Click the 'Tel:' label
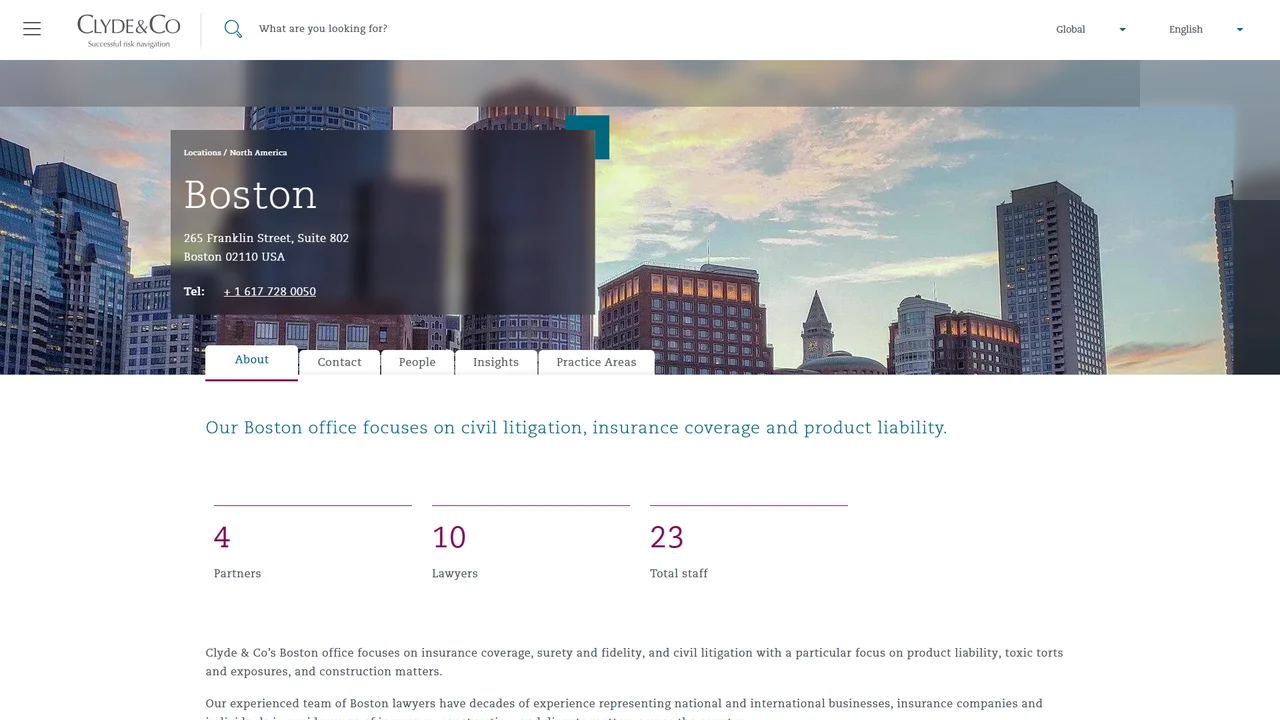The width and height of the screenshot is (1280, 720). pos(194,292)
